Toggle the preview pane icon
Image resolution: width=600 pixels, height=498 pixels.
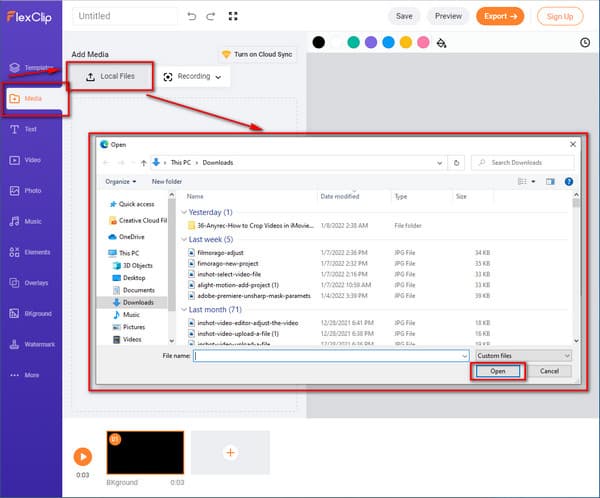pos(550,181)
